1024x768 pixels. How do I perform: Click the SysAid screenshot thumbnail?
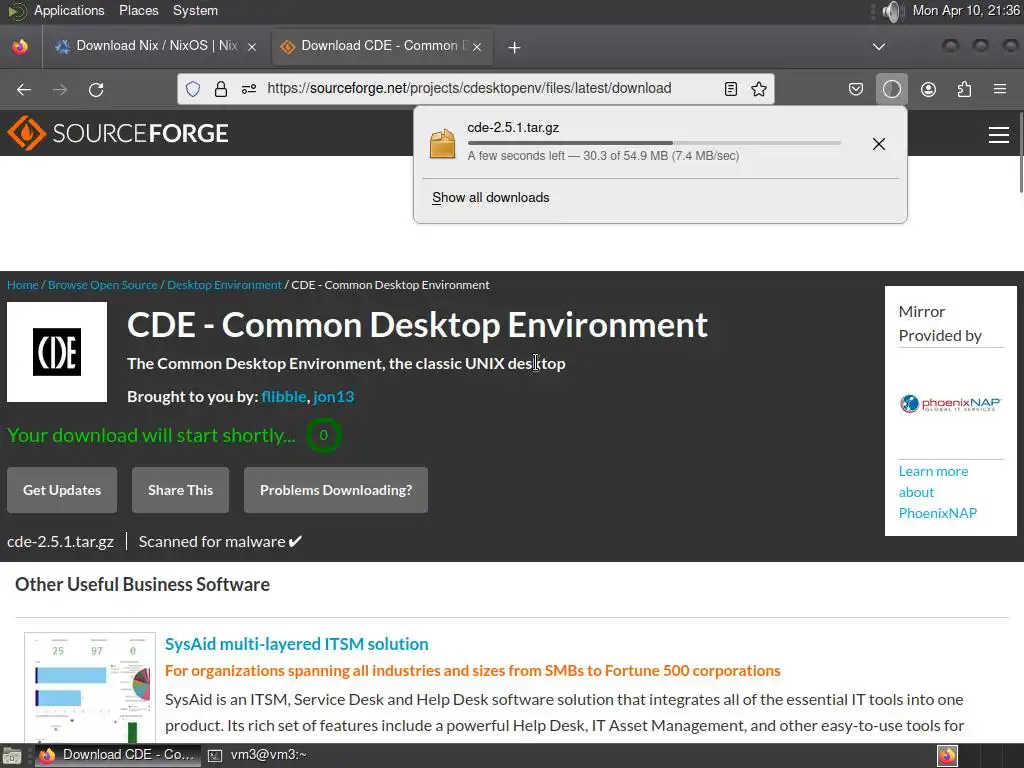click(90, 688)
